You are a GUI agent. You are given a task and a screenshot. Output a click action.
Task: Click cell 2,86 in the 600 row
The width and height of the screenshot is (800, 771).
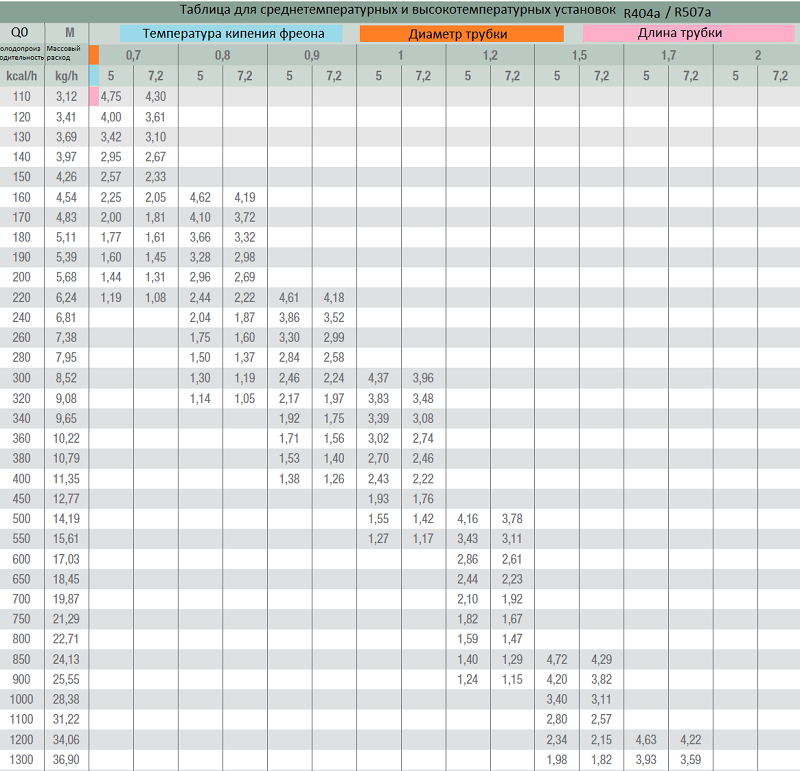click(468, 559)
